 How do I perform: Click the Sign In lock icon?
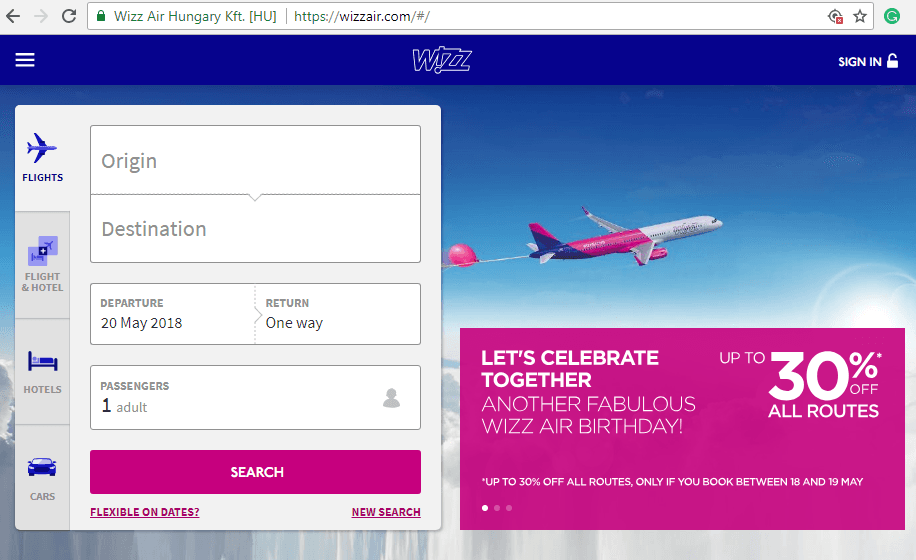tap(893, 61)
